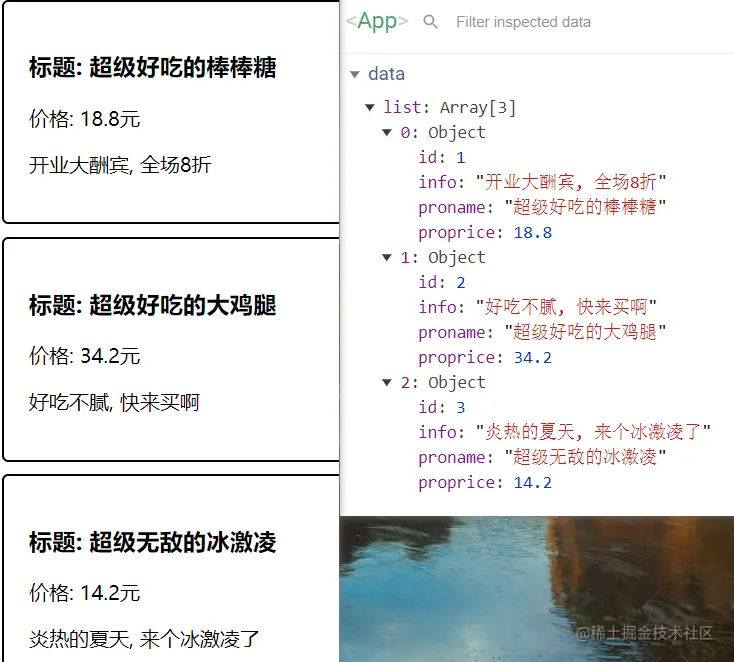Select the id: 1 property row
The width and height of the screenshot is (734, 662).
click(442, 158)
